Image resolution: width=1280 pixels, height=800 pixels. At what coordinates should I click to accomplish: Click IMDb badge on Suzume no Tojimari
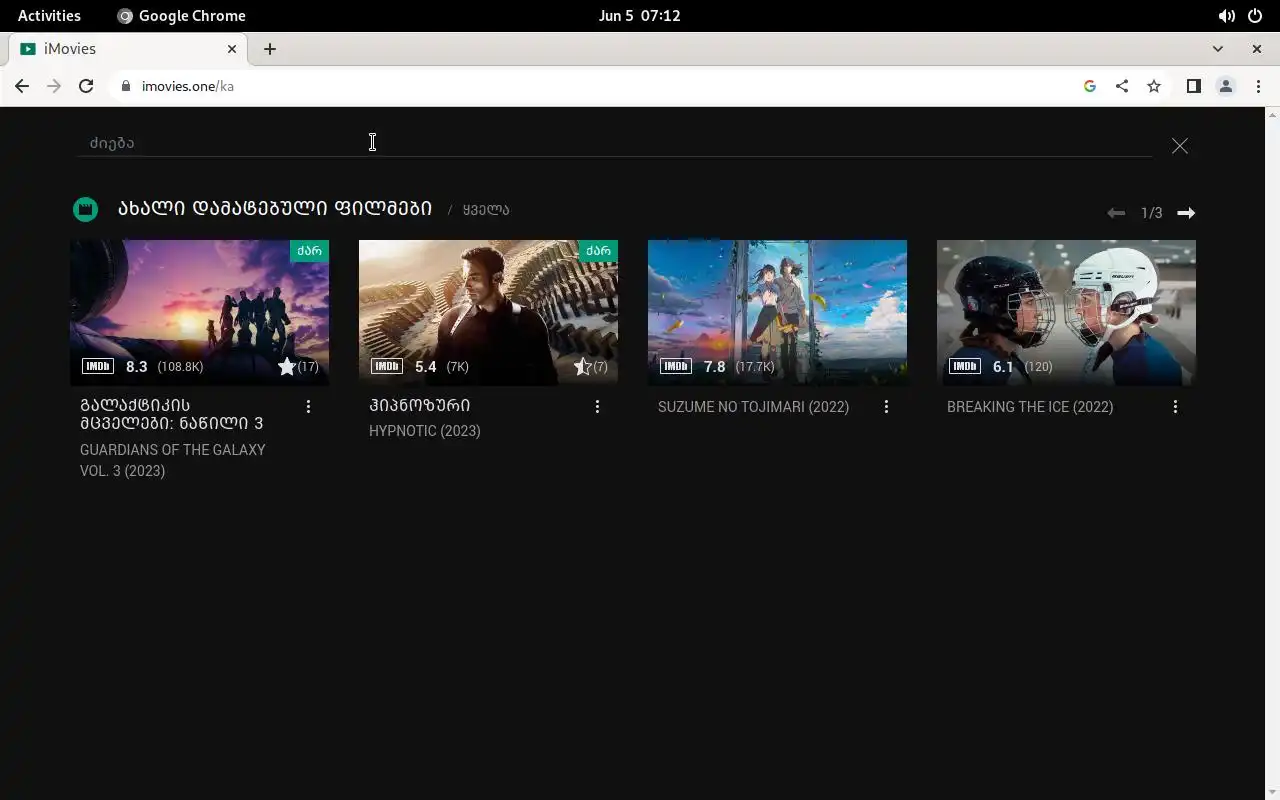coord(676,367)
